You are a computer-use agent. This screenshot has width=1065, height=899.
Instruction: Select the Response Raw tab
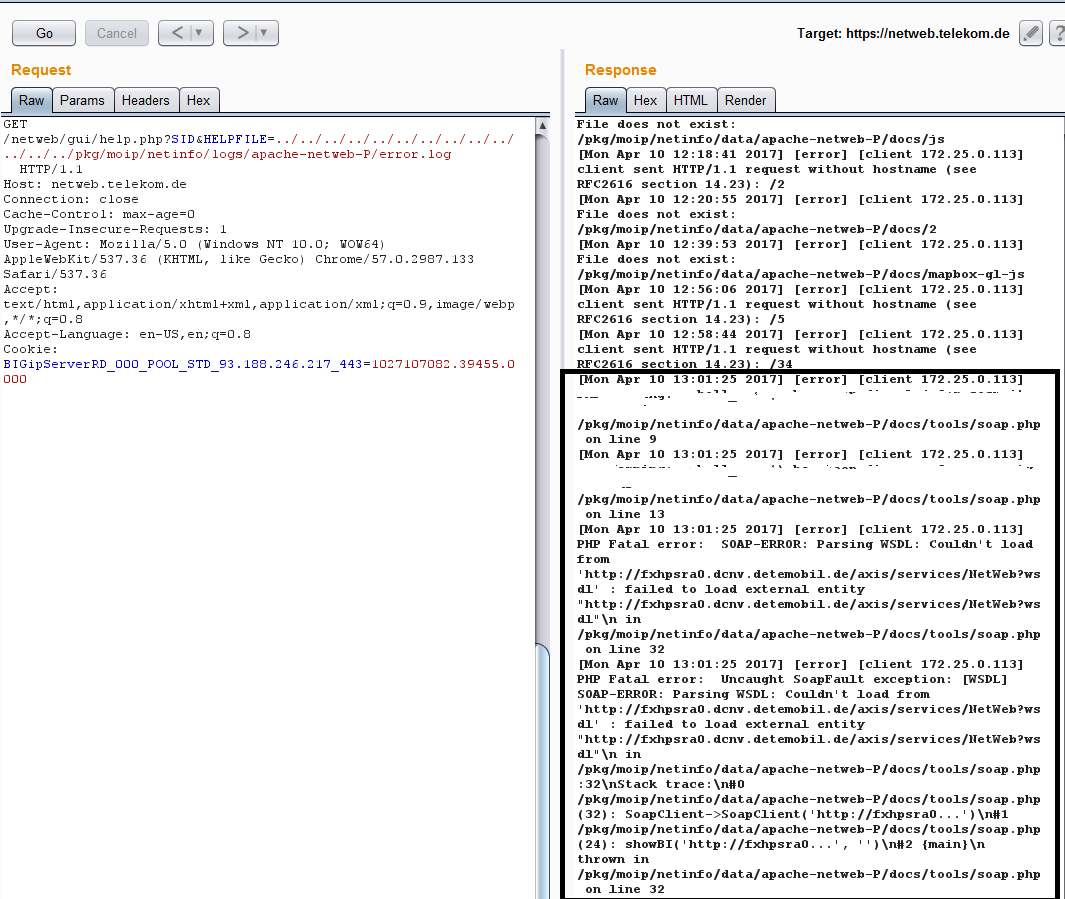605,100
